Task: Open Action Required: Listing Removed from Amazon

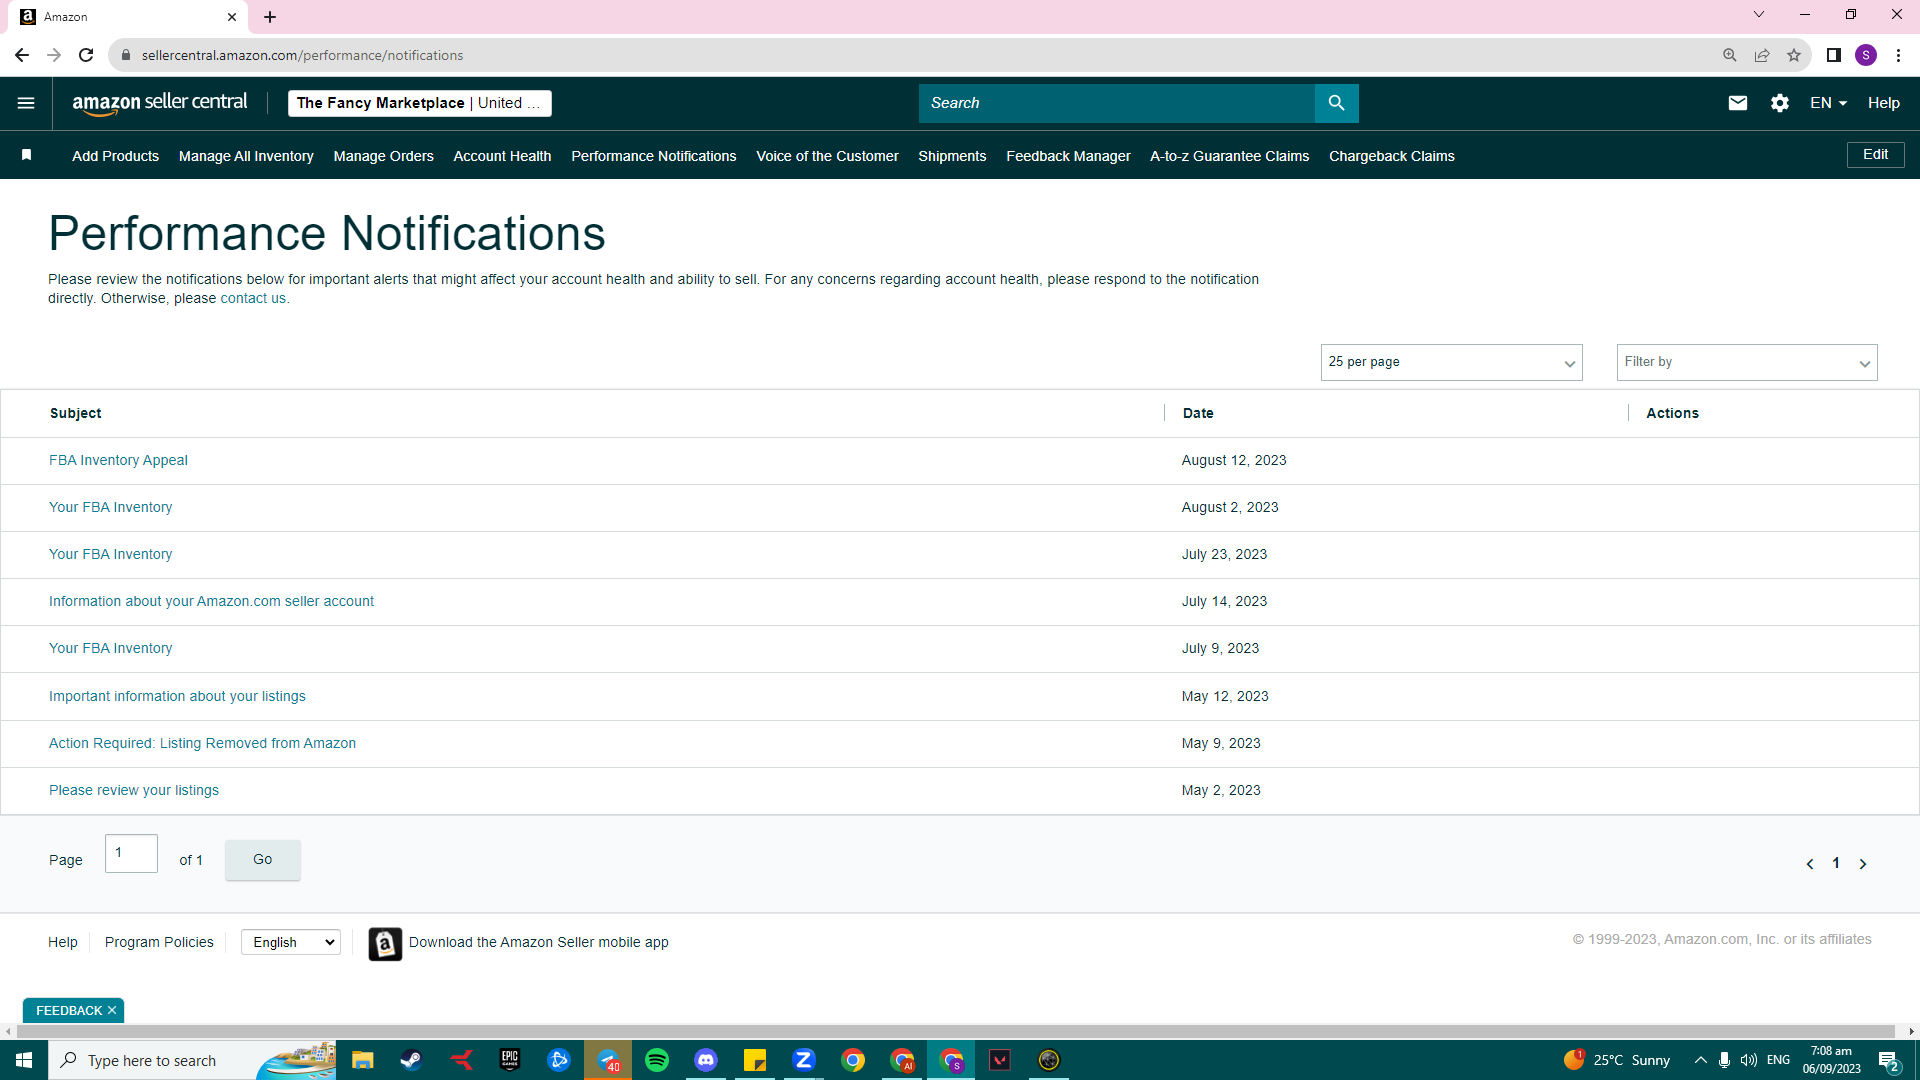Action: (202, 744)
